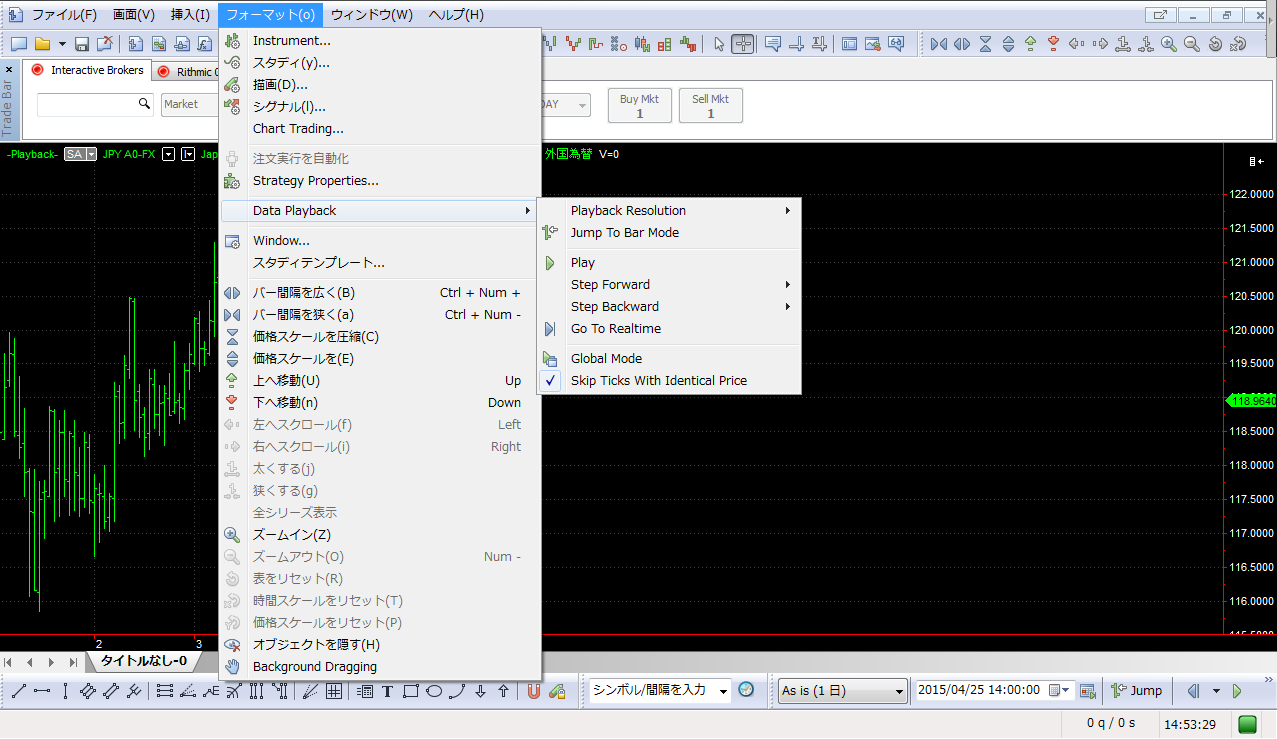The height and width of the screenshot is (739, 1277).
Task: Switch to the Interactive Brokers tab
Action: pos(89,71)
